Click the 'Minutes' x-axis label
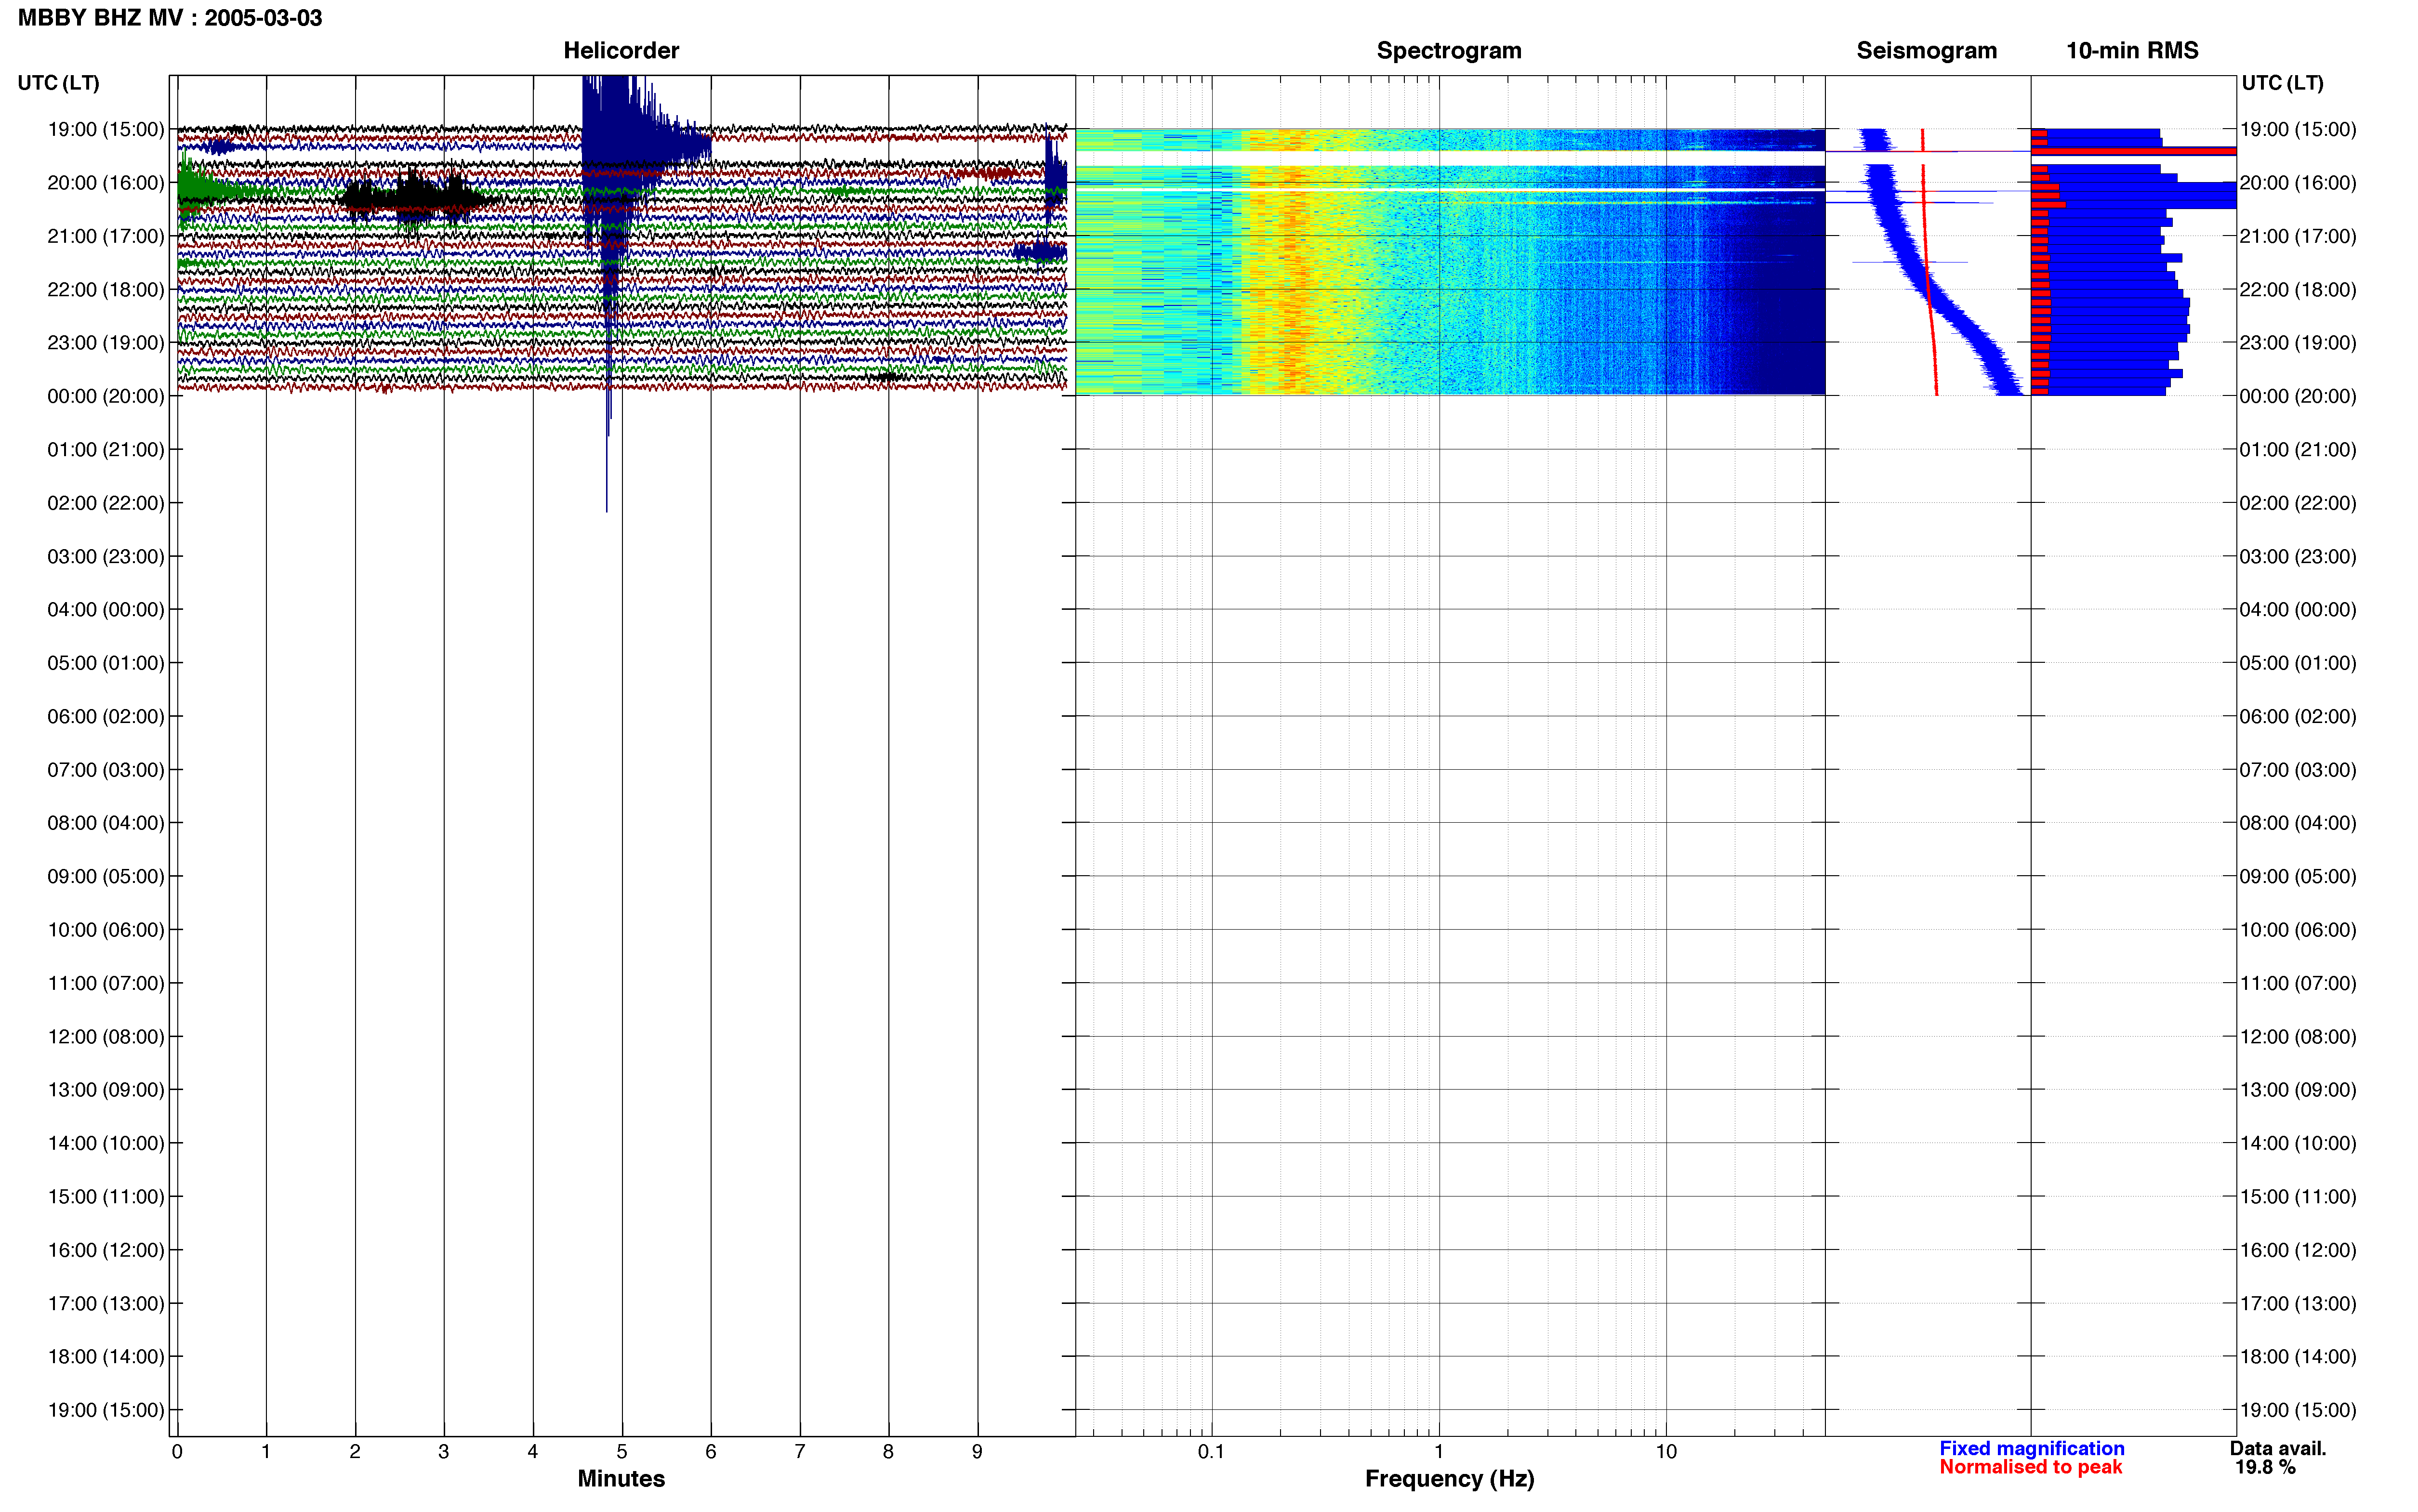The height and width of the screenshot is (1512, 2418). pyautogui.click(x=621, y=1479)
